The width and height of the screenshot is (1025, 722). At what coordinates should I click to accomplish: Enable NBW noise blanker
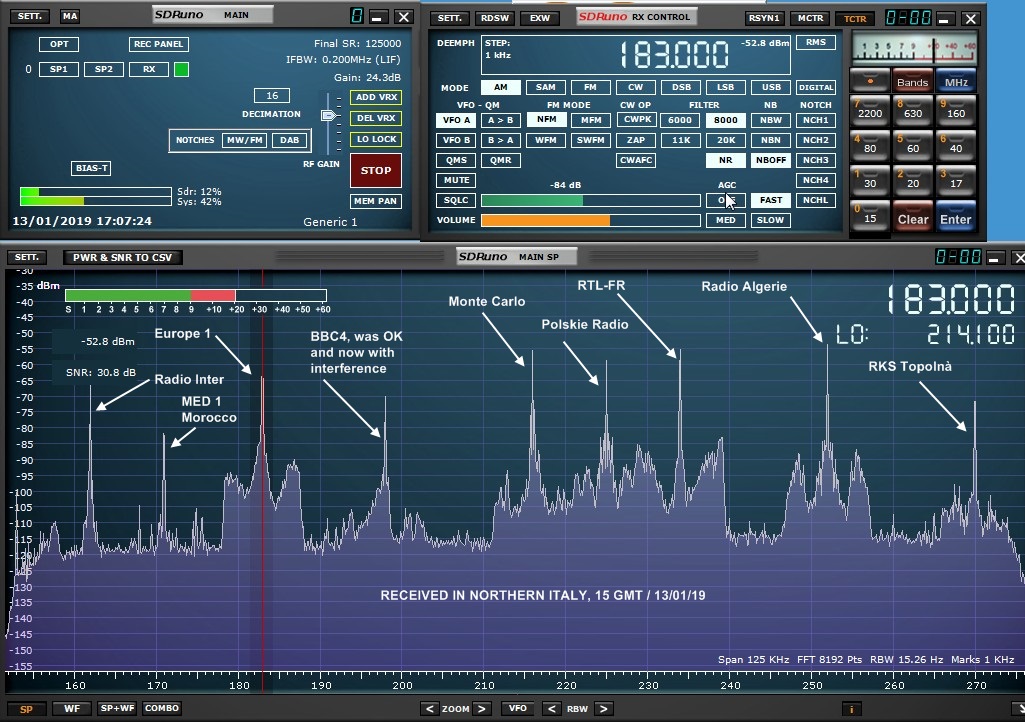point(771,120)
